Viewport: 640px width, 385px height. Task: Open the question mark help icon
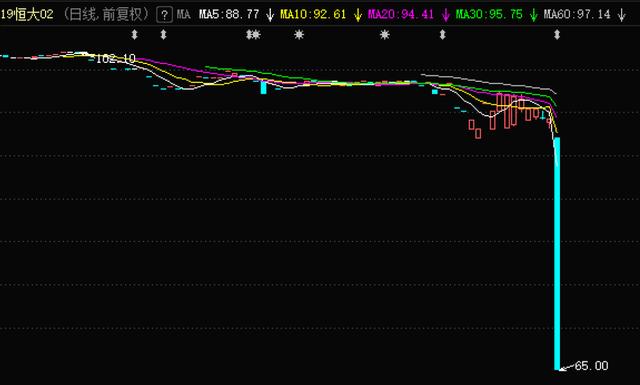click(164, 15)
